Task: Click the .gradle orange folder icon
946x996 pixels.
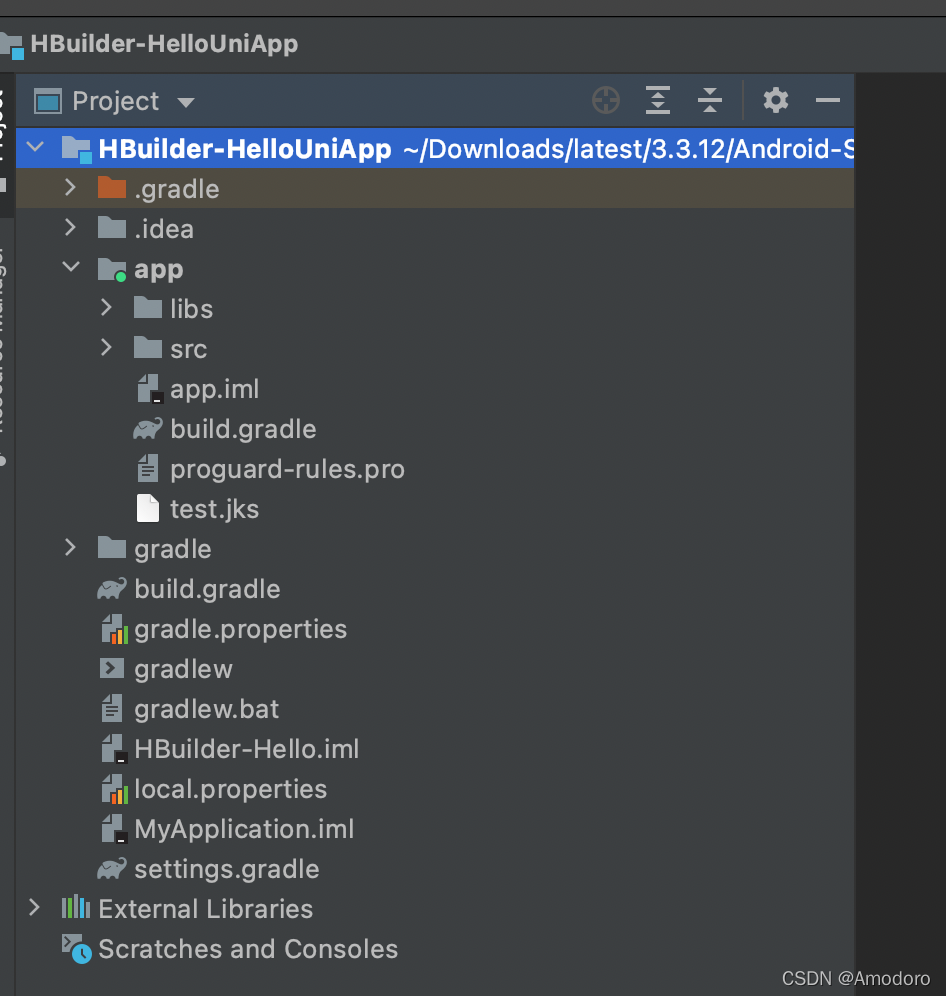Action: point(112,188)
